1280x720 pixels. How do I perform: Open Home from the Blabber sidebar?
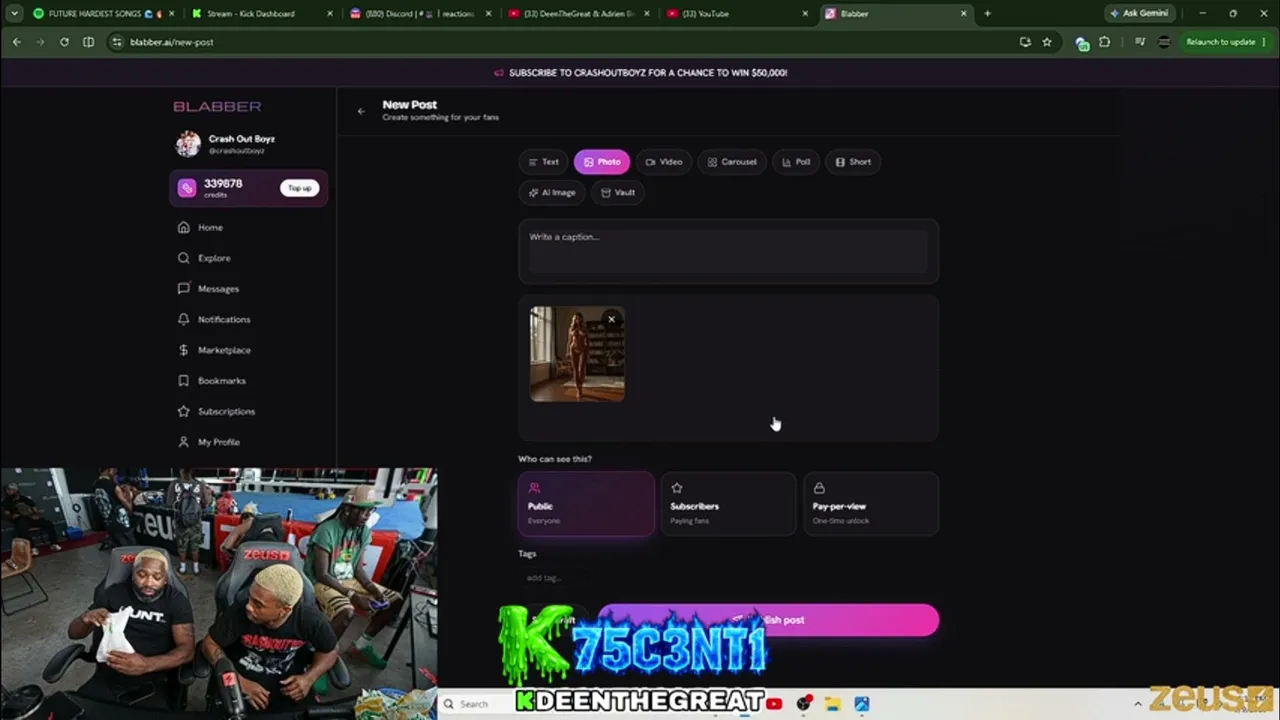pos(200,227)
